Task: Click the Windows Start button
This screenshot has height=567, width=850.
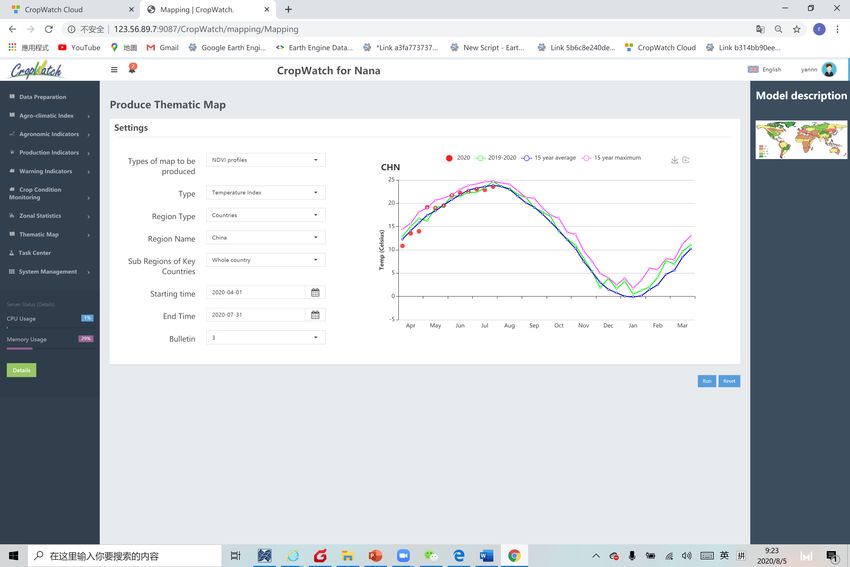Action: coord(14,556)
